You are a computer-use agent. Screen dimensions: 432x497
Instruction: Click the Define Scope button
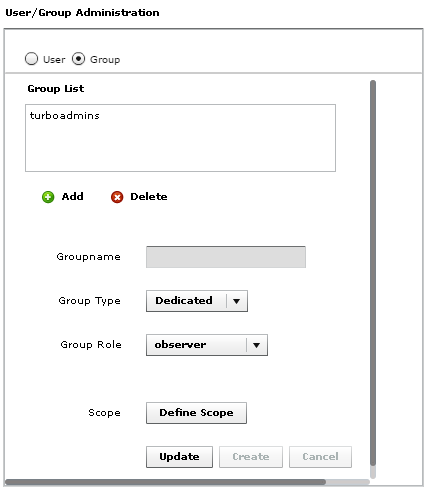pyautogui.click(x=196, y=413)
